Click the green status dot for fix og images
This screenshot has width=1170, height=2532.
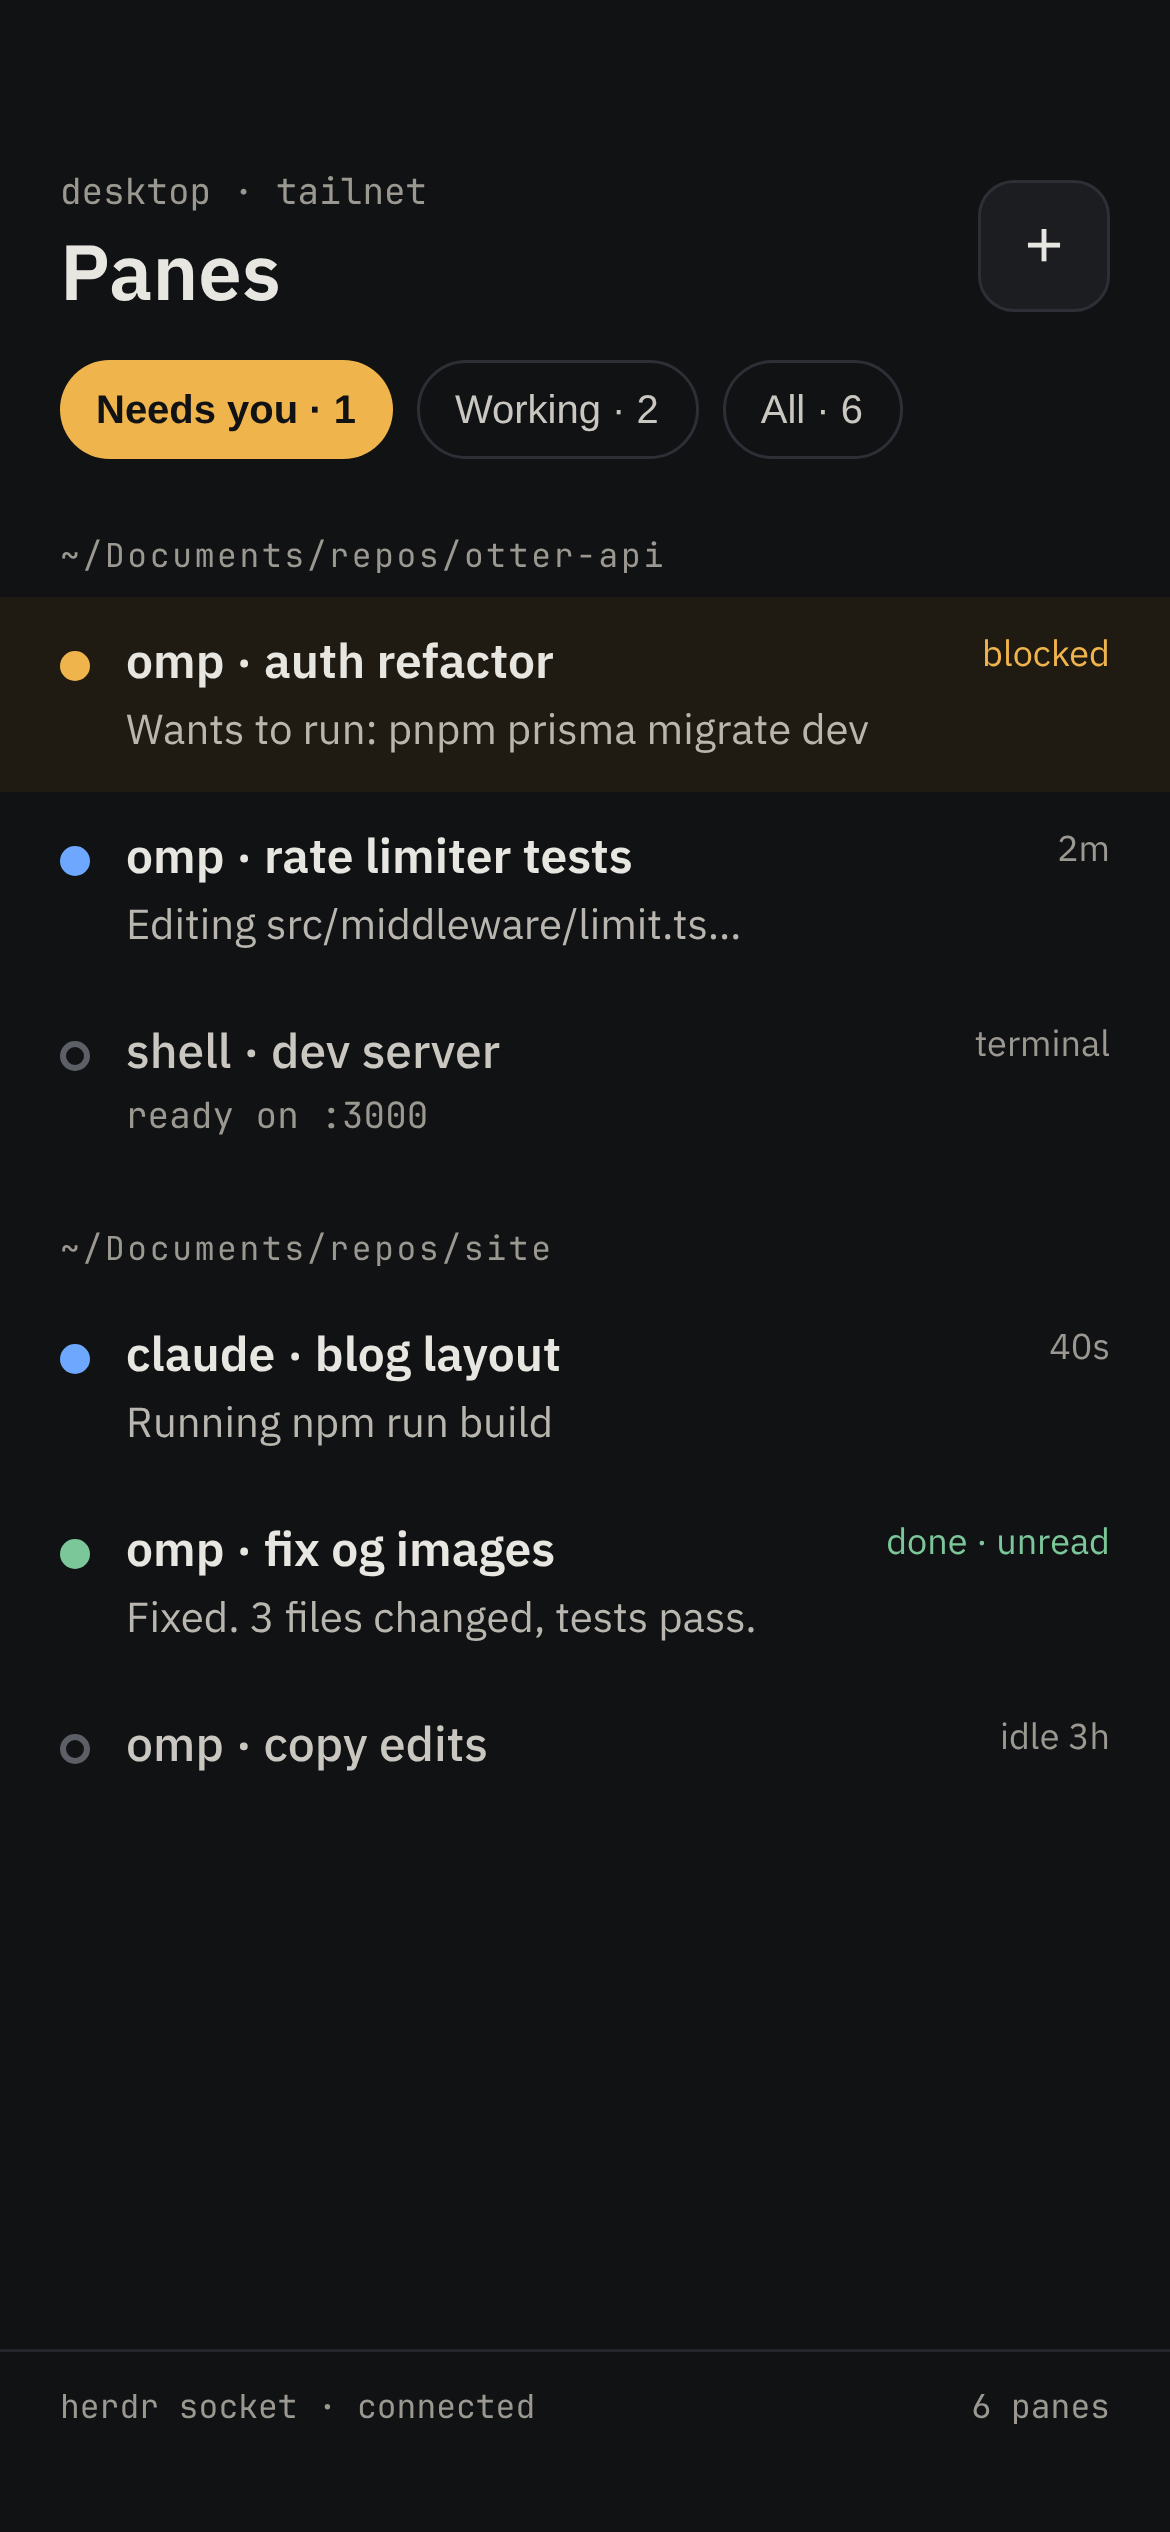(x=75, y=1554)
